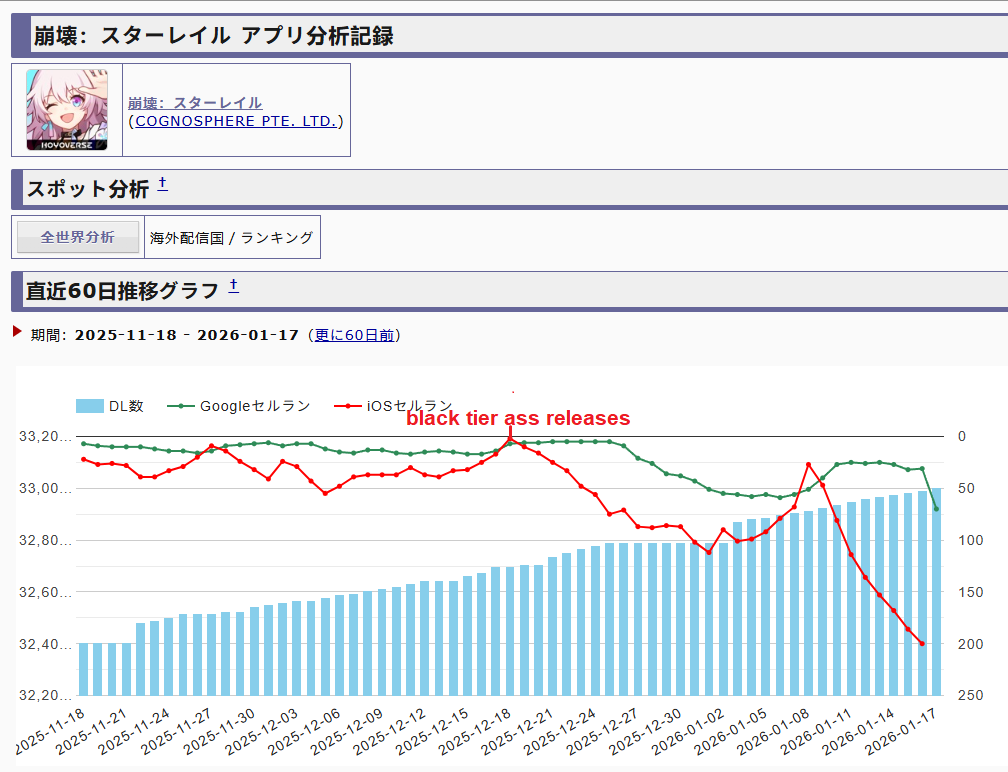1008x772 pixels.
Task: Click the 更に60日前 link
Action: [354, 335]
